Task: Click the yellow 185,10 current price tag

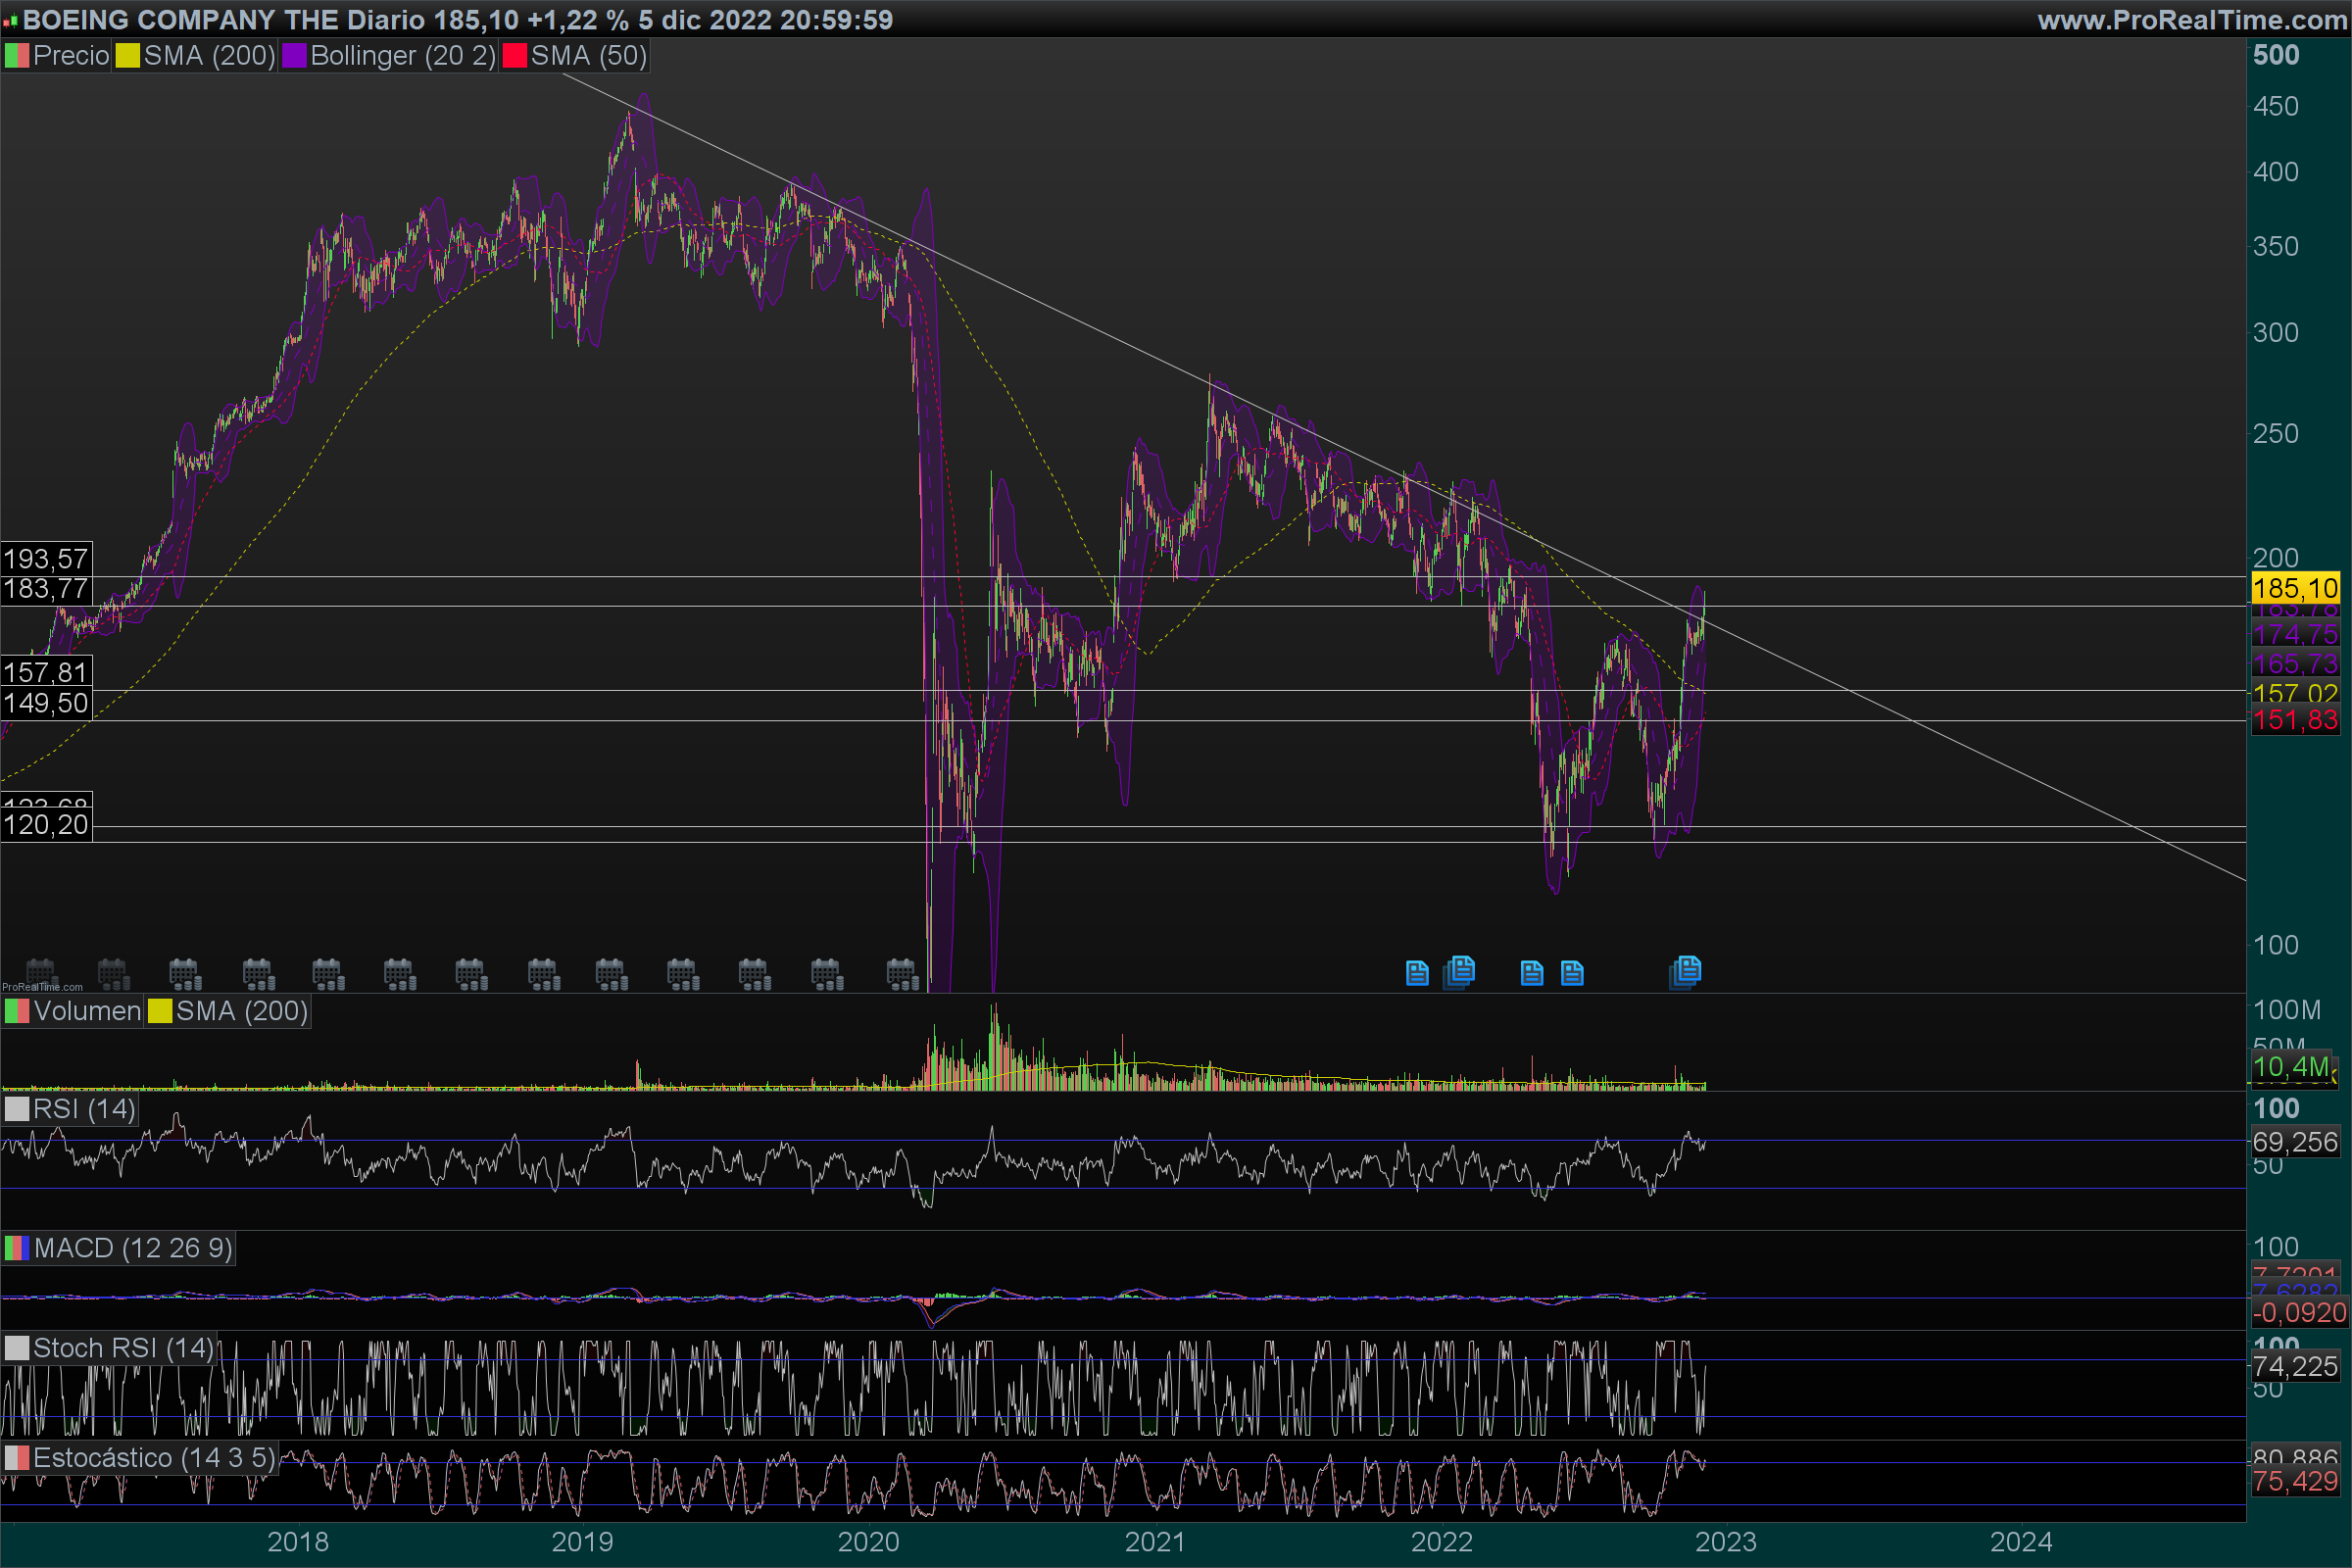Action: coord(2295,588)
